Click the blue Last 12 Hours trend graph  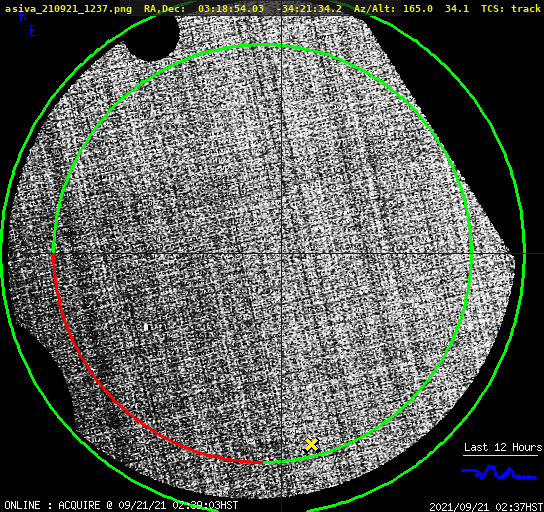(499, 472)
